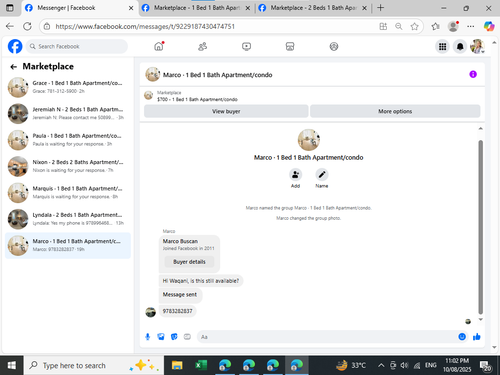
Task: Open the Nixon 2 Beds 2 Baths conversation
Action: pyautogui.click(x=68, y=166)
